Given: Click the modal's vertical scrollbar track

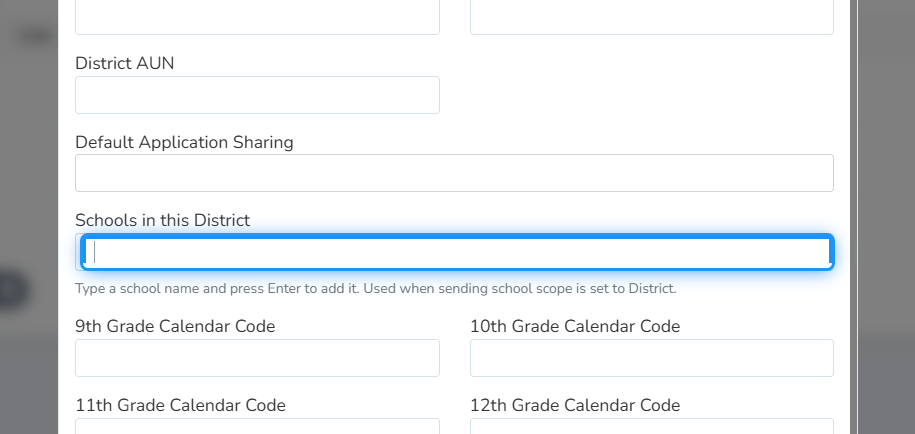Looking at the screenshot, I should coord(854,217).
